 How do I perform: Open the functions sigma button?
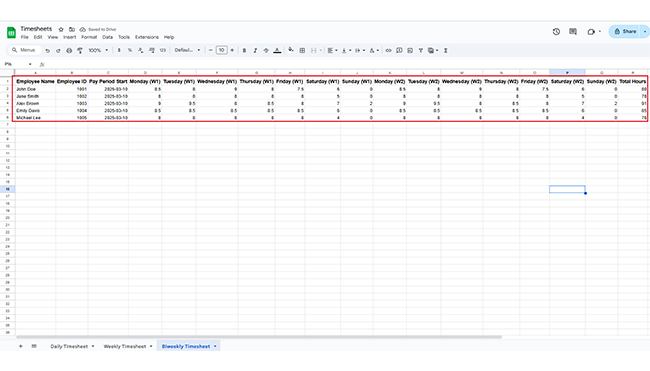[x=446, y=51]
